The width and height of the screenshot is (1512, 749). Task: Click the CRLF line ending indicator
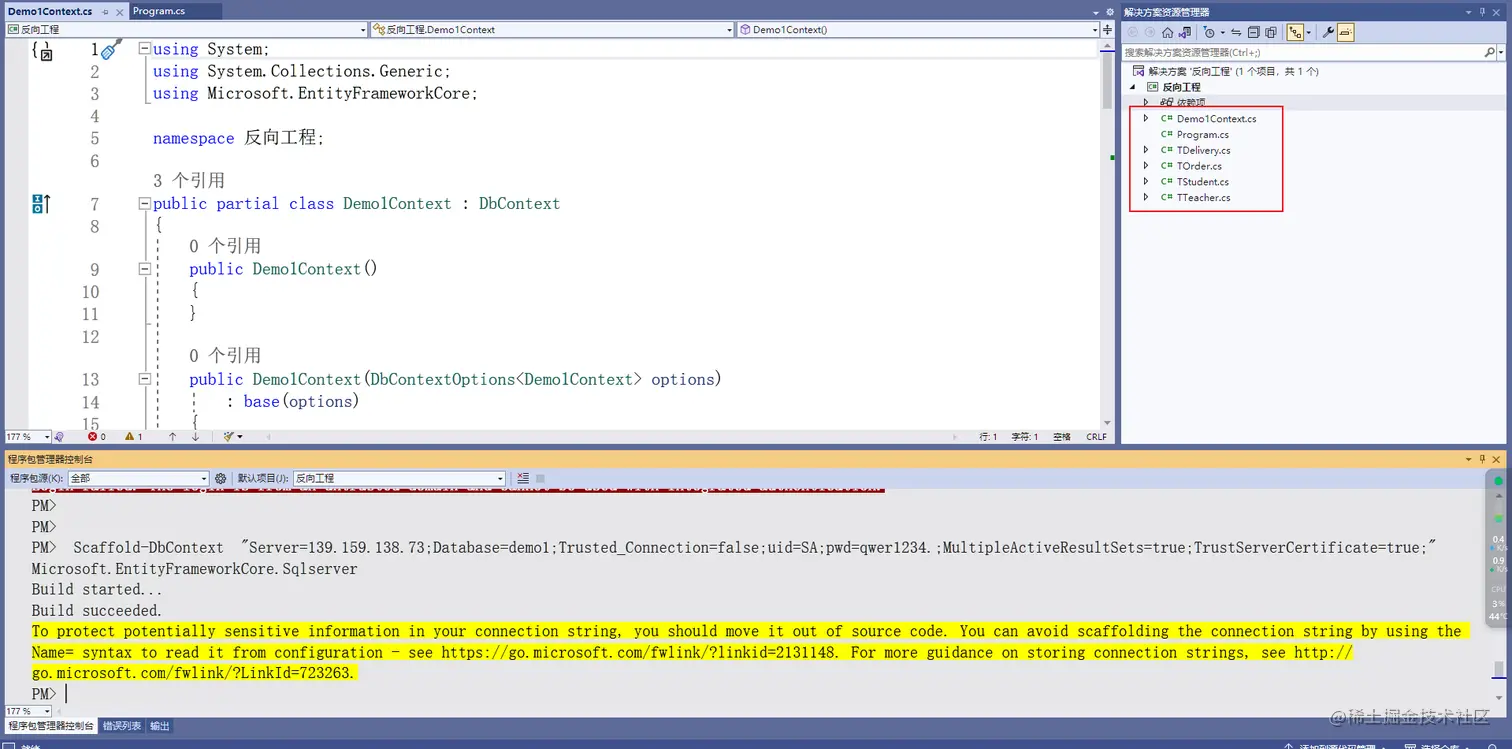[1096, 437]
